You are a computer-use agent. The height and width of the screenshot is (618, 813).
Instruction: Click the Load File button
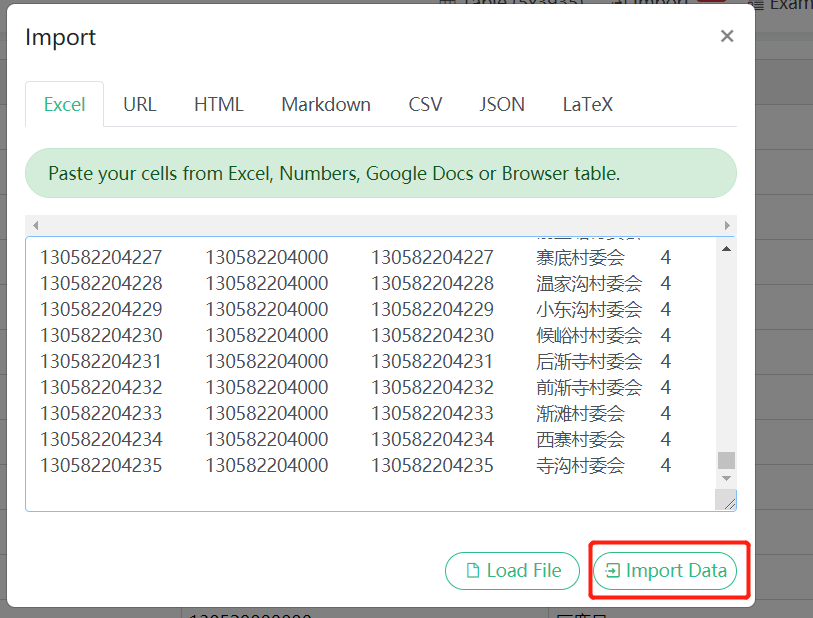pyautogui.click(x=512, y=571)
